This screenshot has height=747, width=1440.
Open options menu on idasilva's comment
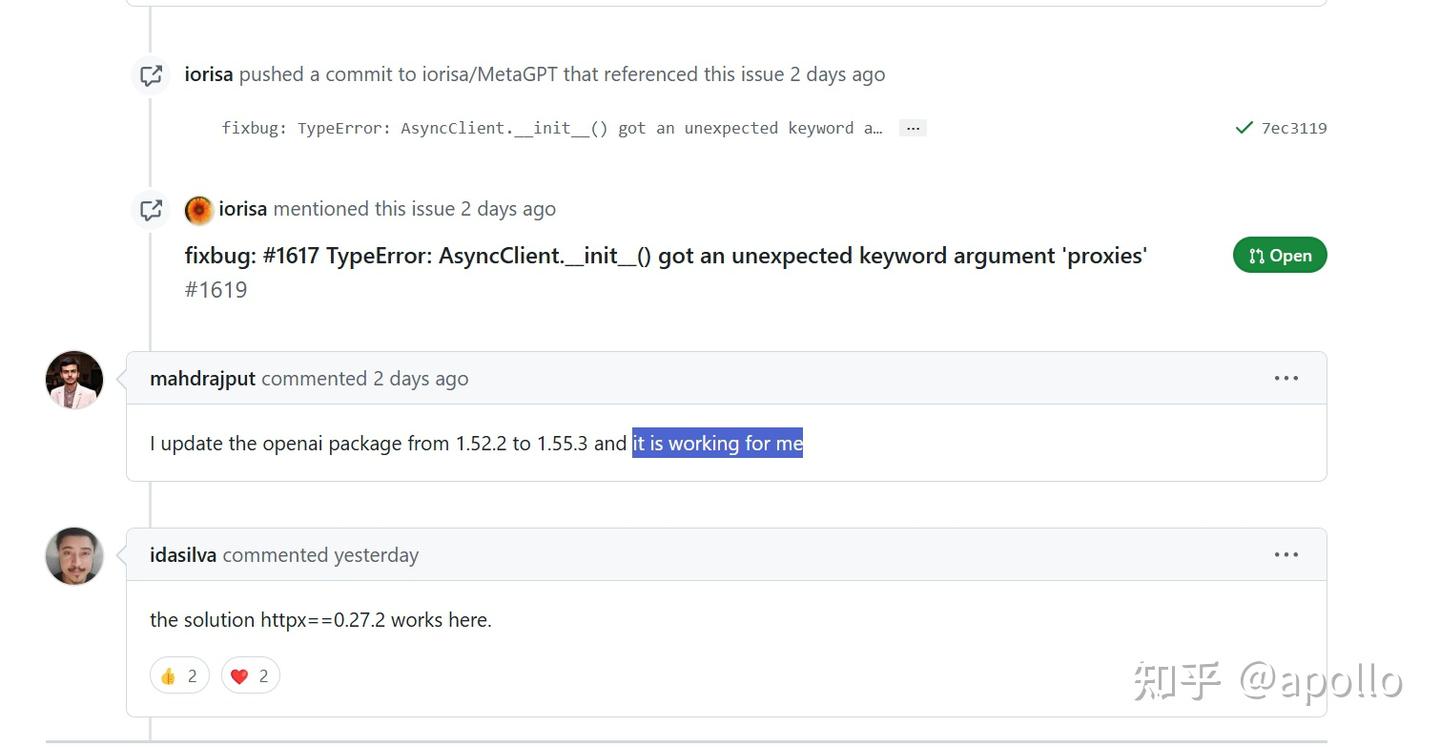[x=1286, y=555]
